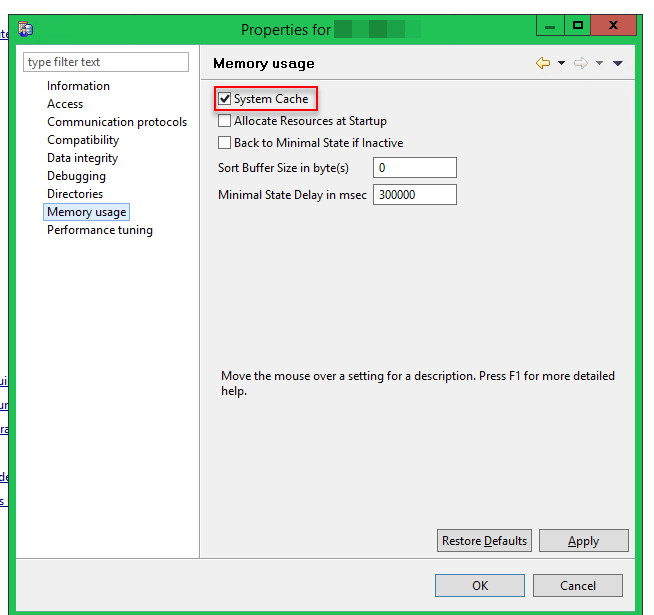Open the forward history dropdown arrow

coord(599,64)
